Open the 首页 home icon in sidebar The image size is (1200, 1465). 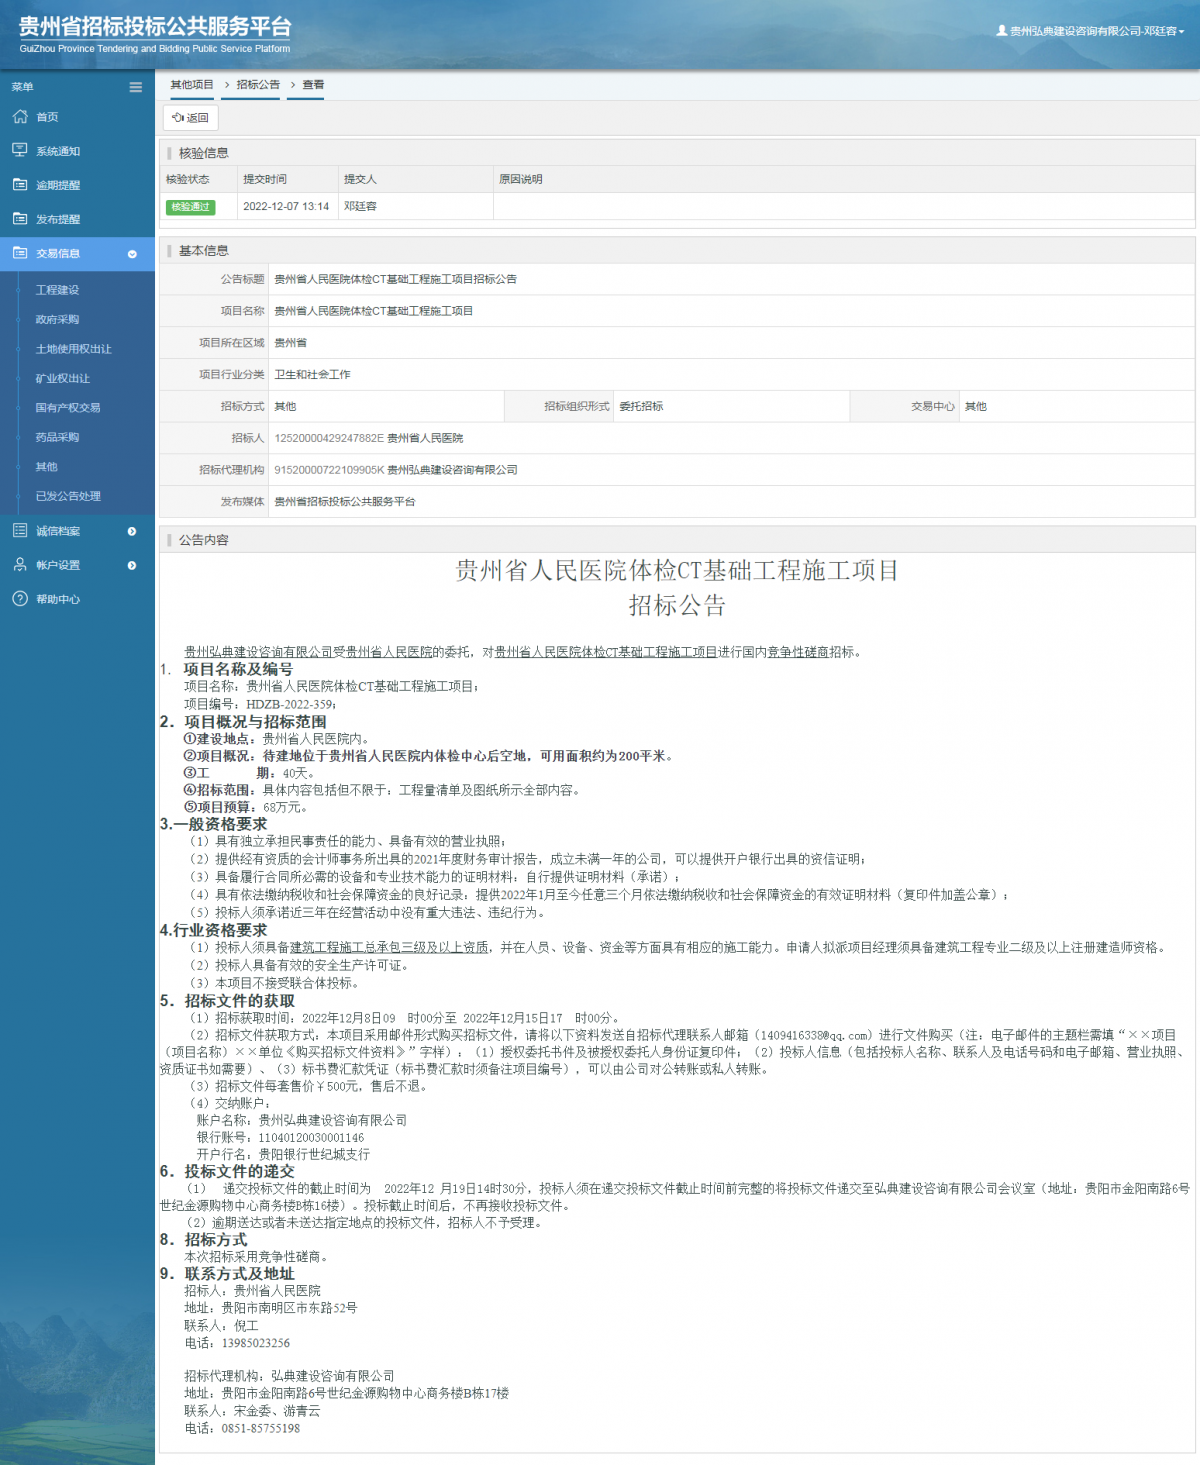20,117
